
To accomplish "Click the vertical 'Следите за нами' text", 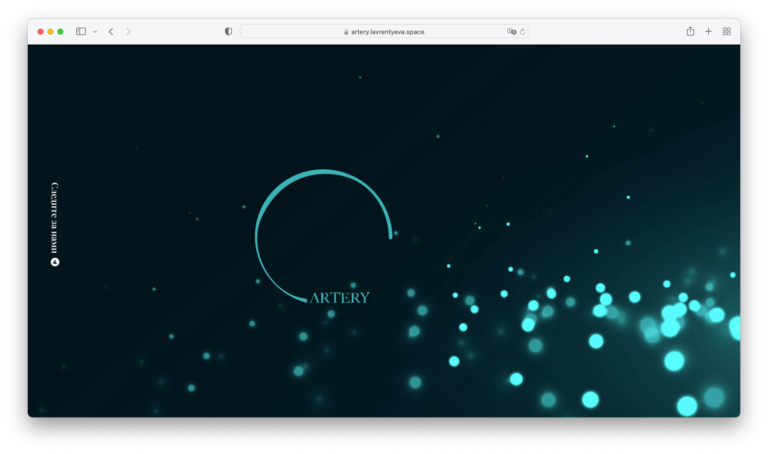I will (x=55, y=218).
